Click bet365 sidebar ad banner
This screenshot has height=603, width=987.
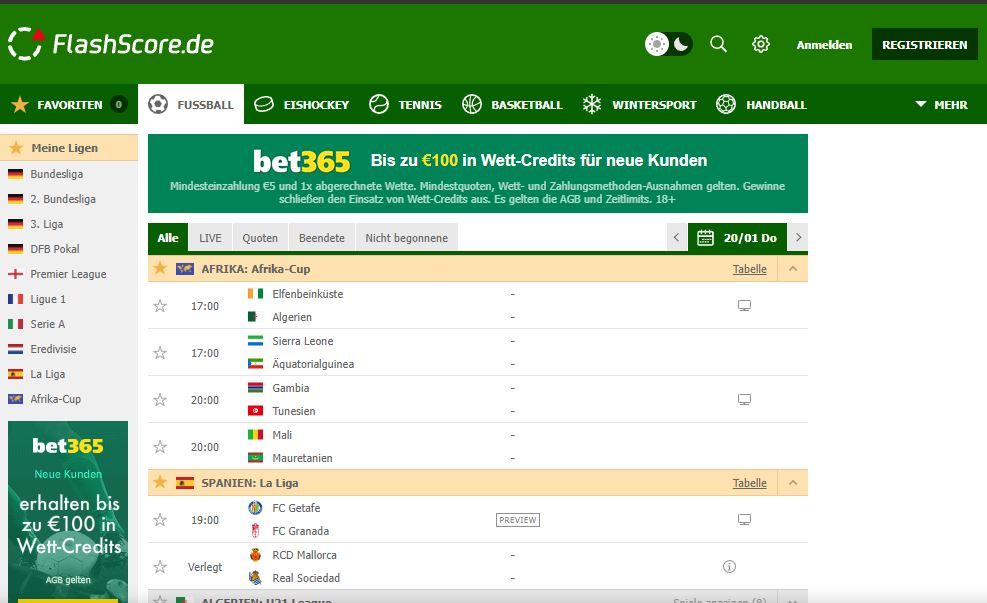coord(68,512)
